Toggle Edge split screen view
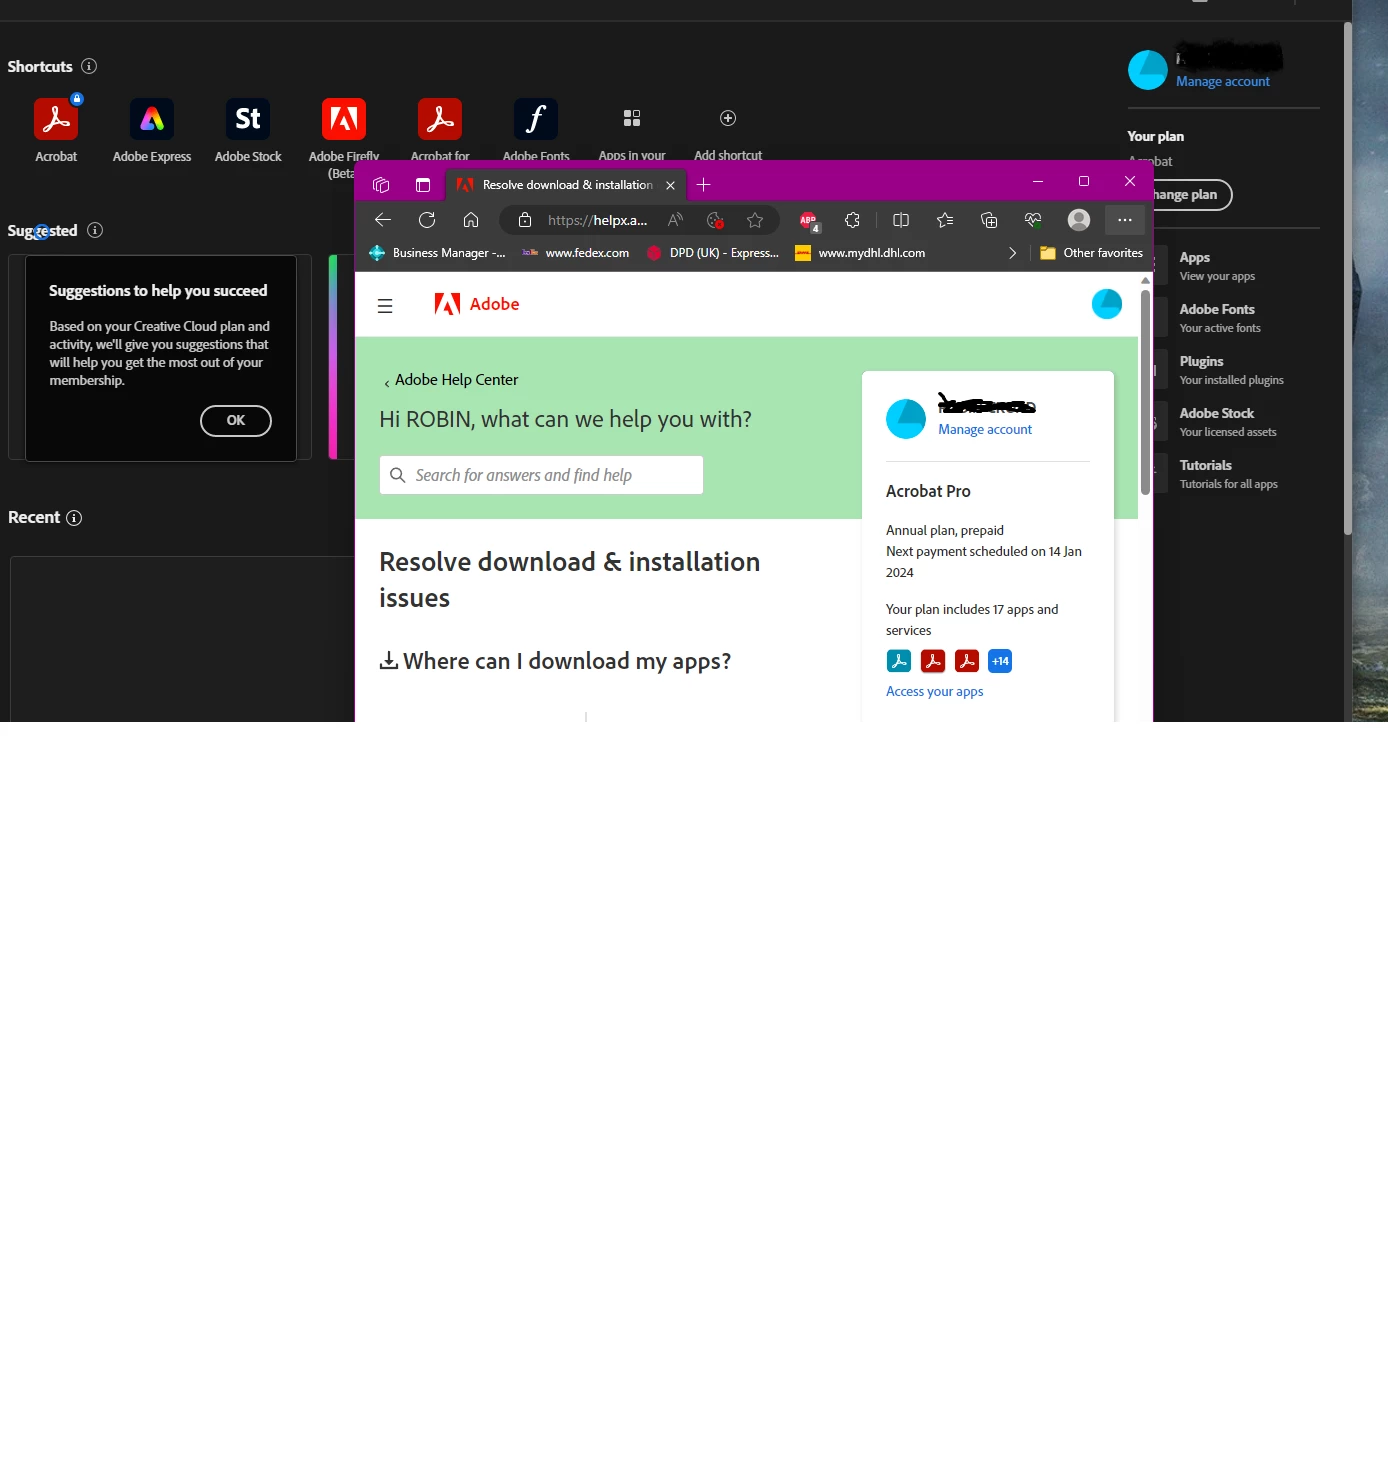This screenshot has height=1480, width=1388. point(901,220)
